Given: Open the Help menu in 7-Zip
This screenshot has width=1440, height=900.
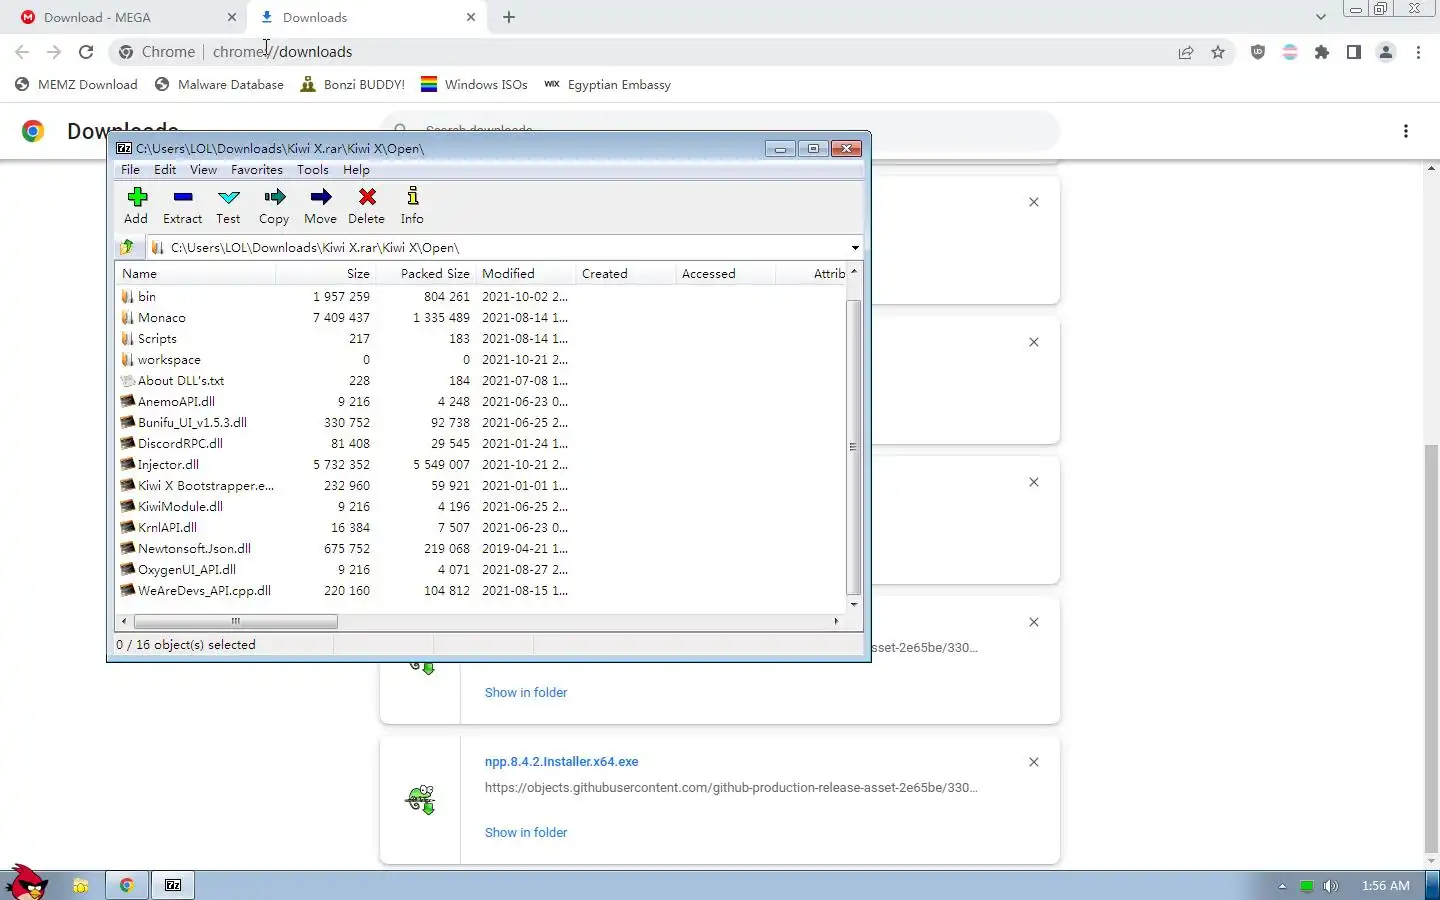Looking at the screenshot, I should click(356, 170).
